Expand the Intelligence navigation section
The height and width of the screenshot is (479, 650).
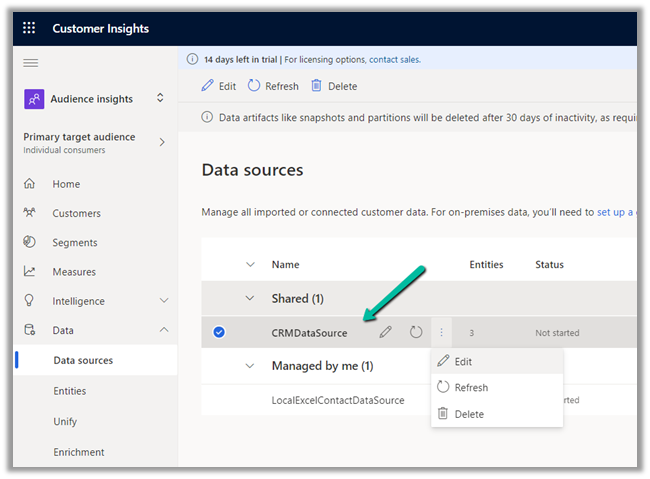click(x=164, y=301)
